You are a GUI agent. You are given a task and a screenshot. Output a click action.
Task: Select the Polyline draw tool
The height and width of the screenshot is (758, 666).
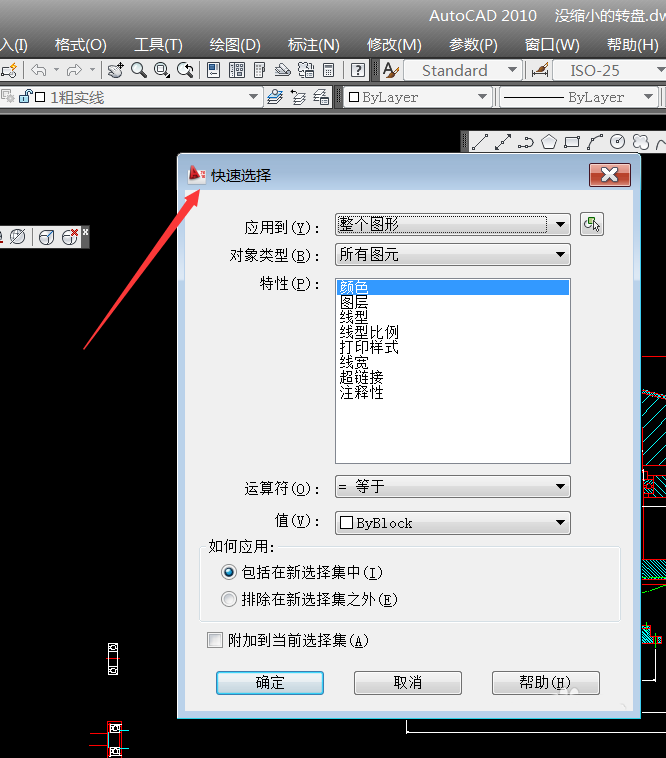pos(526,142)
